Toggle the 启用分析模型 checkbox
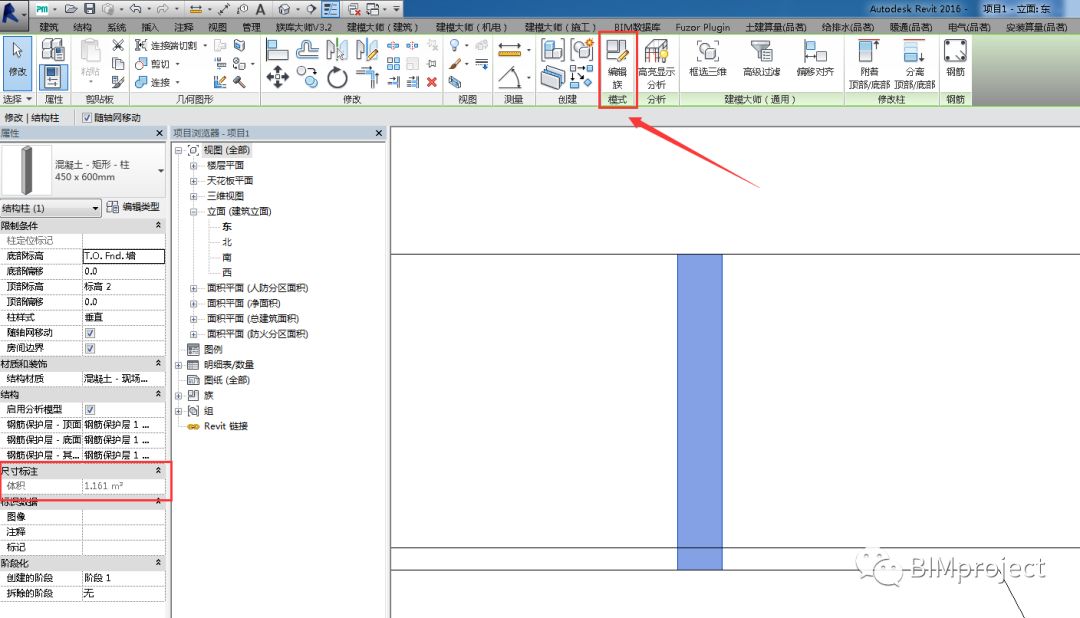This screenshot has width=1080, height=618. coord(90,409)
